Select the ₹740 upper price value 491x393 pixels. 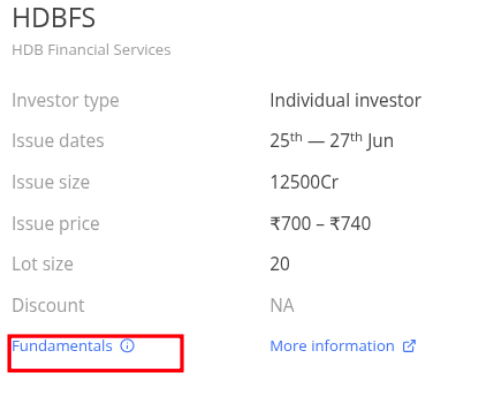point(350,223)
